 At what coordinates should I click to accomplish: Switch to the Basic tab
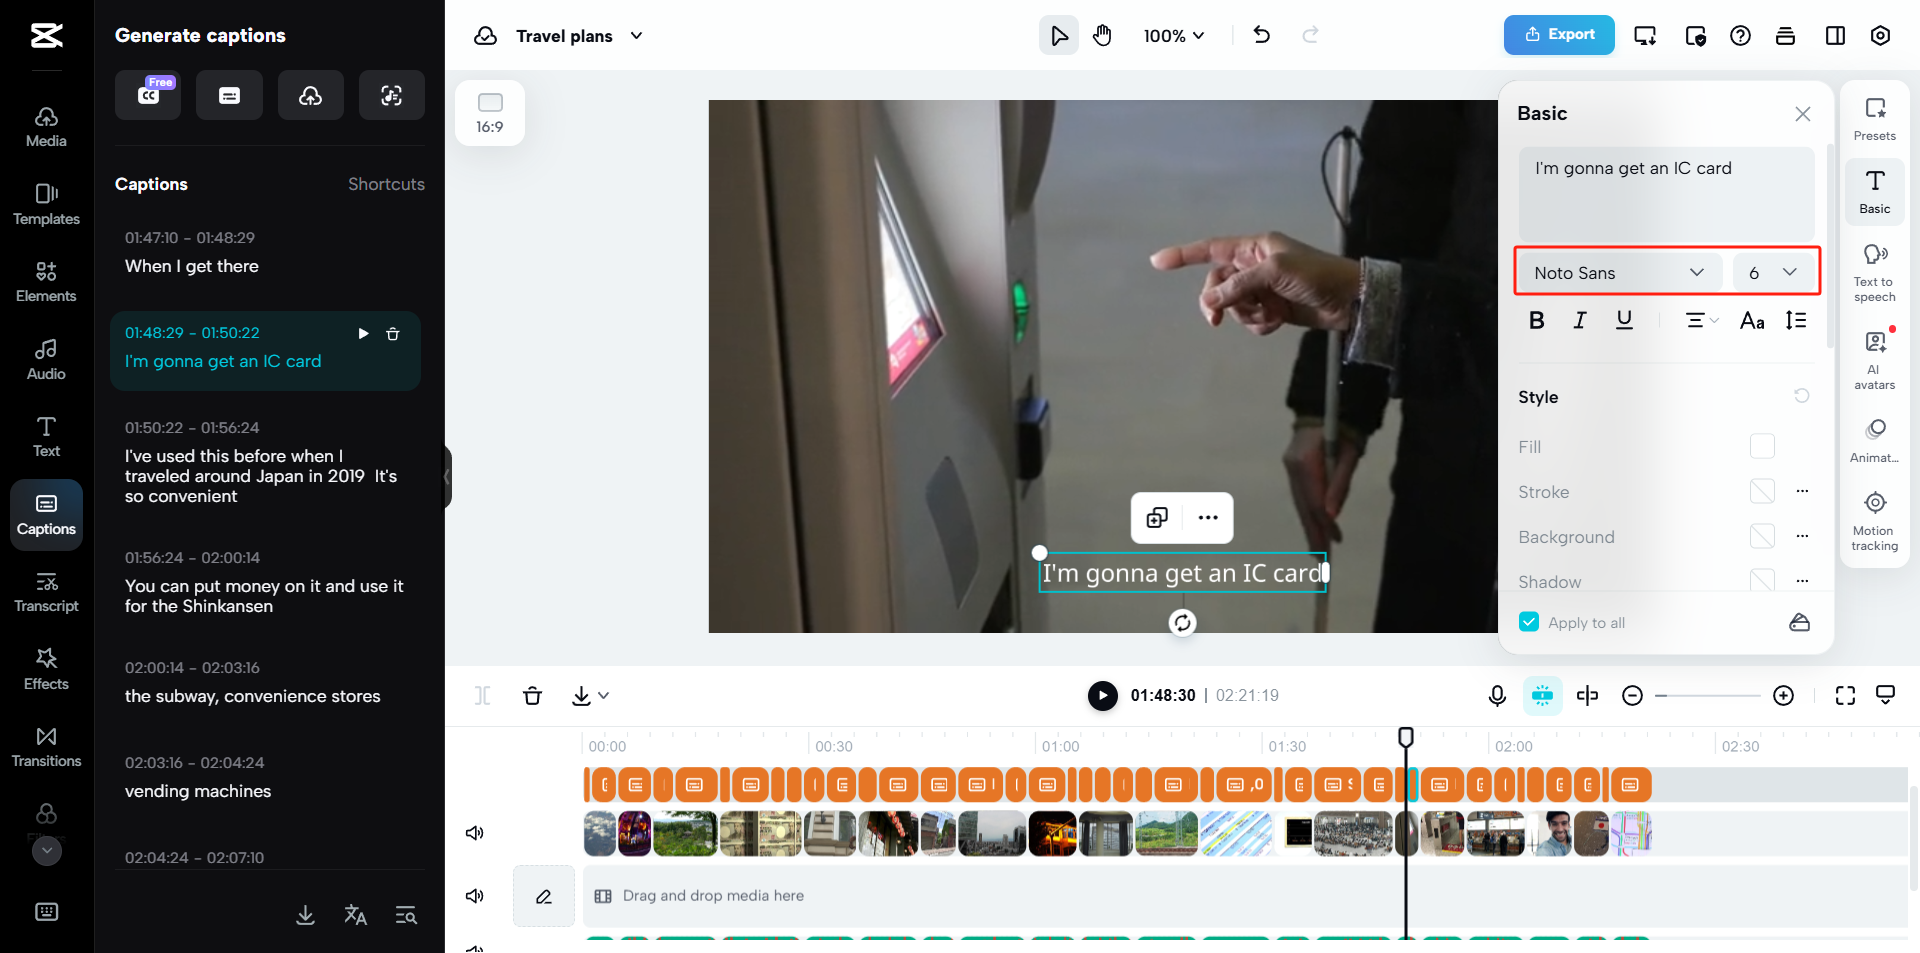click(x=1874, y=192)
